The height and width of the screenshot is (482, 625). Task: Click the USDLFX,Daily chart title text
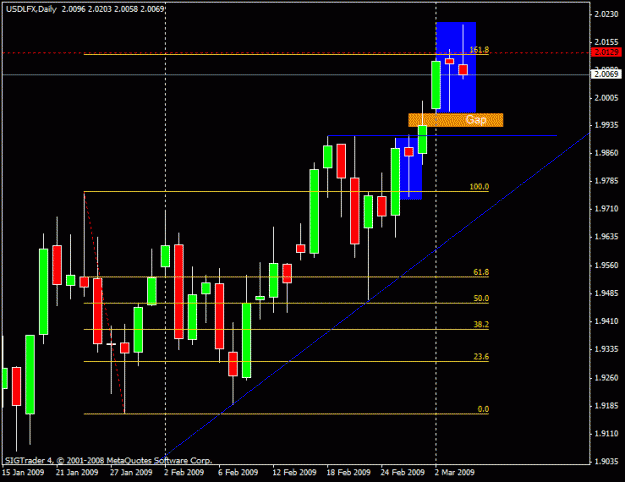click(31, 9)
